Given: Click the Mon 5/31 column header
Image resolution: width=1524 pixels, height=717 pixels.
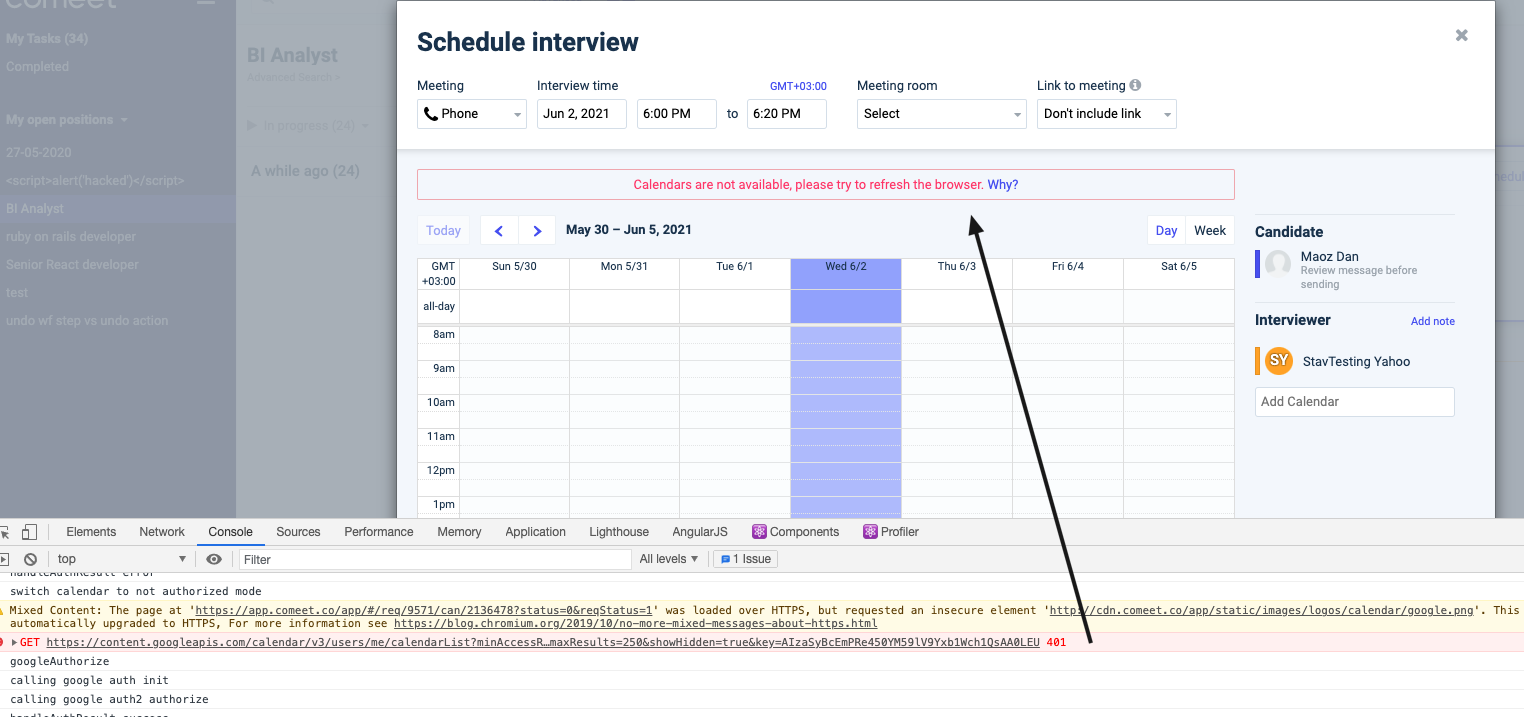Looking at the screenshot, I should [624, 267].
